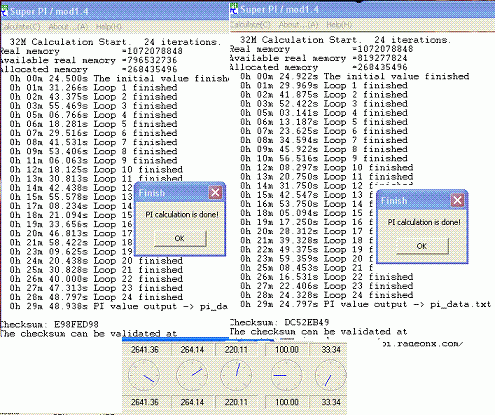The image size is (495, 415).
Task: Click line '0h 00m 24.500s The initial value'
Action: pyautogui.click(x=119, y=79)
